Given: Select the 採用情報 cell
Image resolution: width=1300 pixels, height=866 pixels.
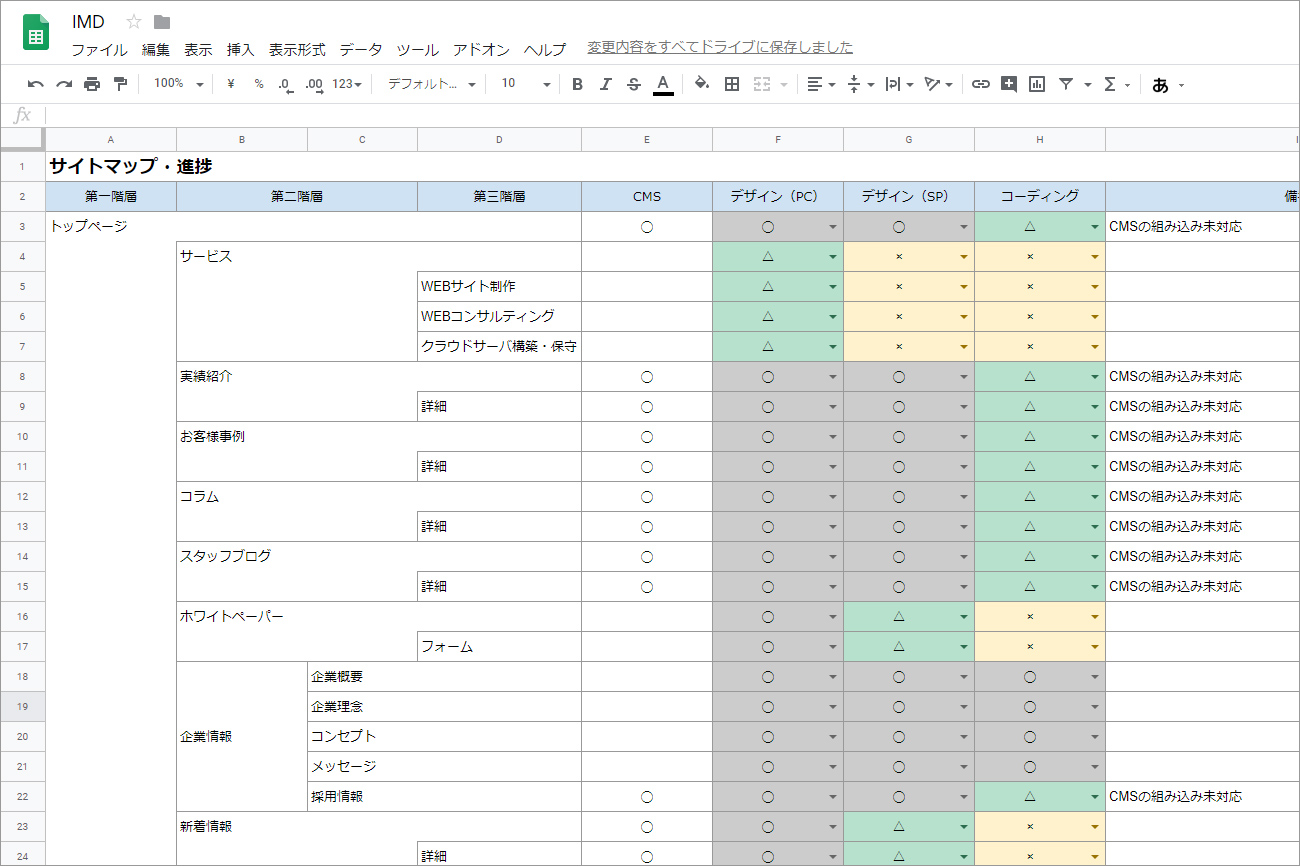Looking at the screenshot, I should point(445,797).
